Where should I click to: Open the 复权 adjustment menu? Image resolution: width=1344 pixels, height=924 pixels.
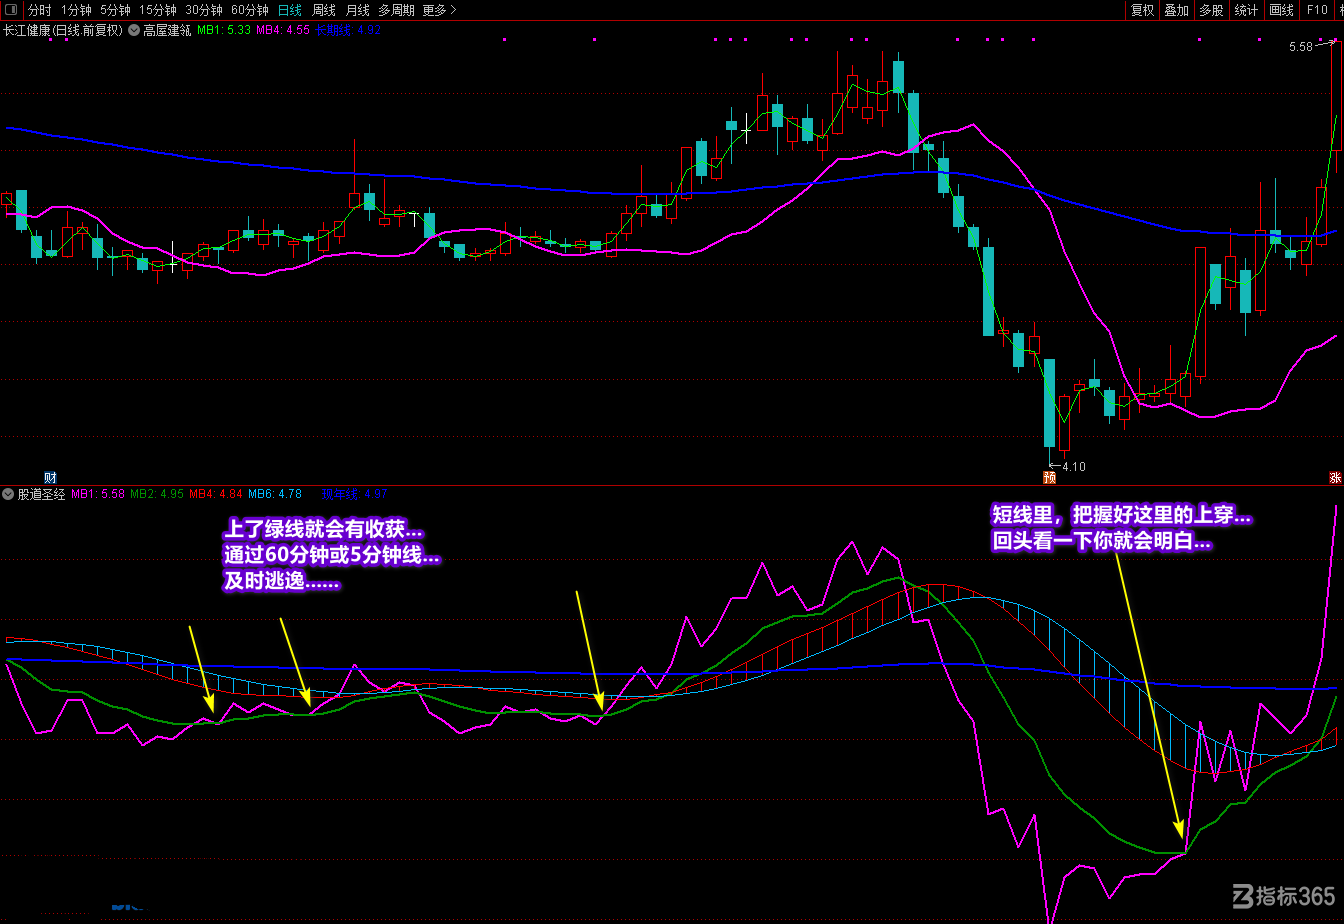pyautogui.click(x=1142, y=10)
